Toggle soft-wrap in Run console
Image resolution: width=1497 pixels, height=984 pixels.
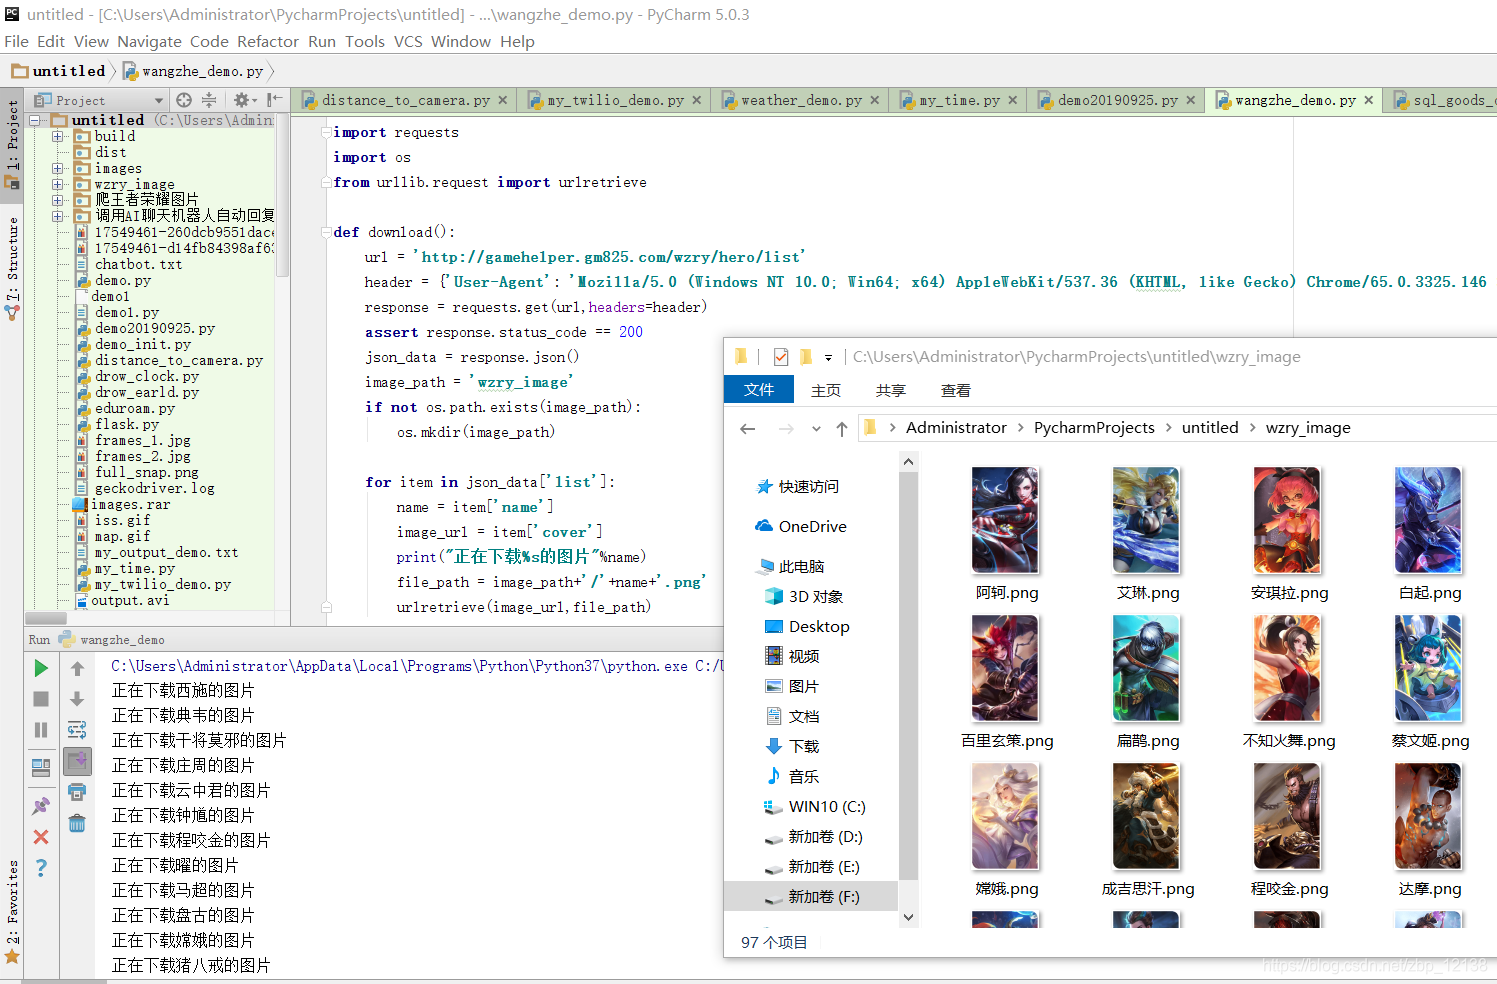77,730
